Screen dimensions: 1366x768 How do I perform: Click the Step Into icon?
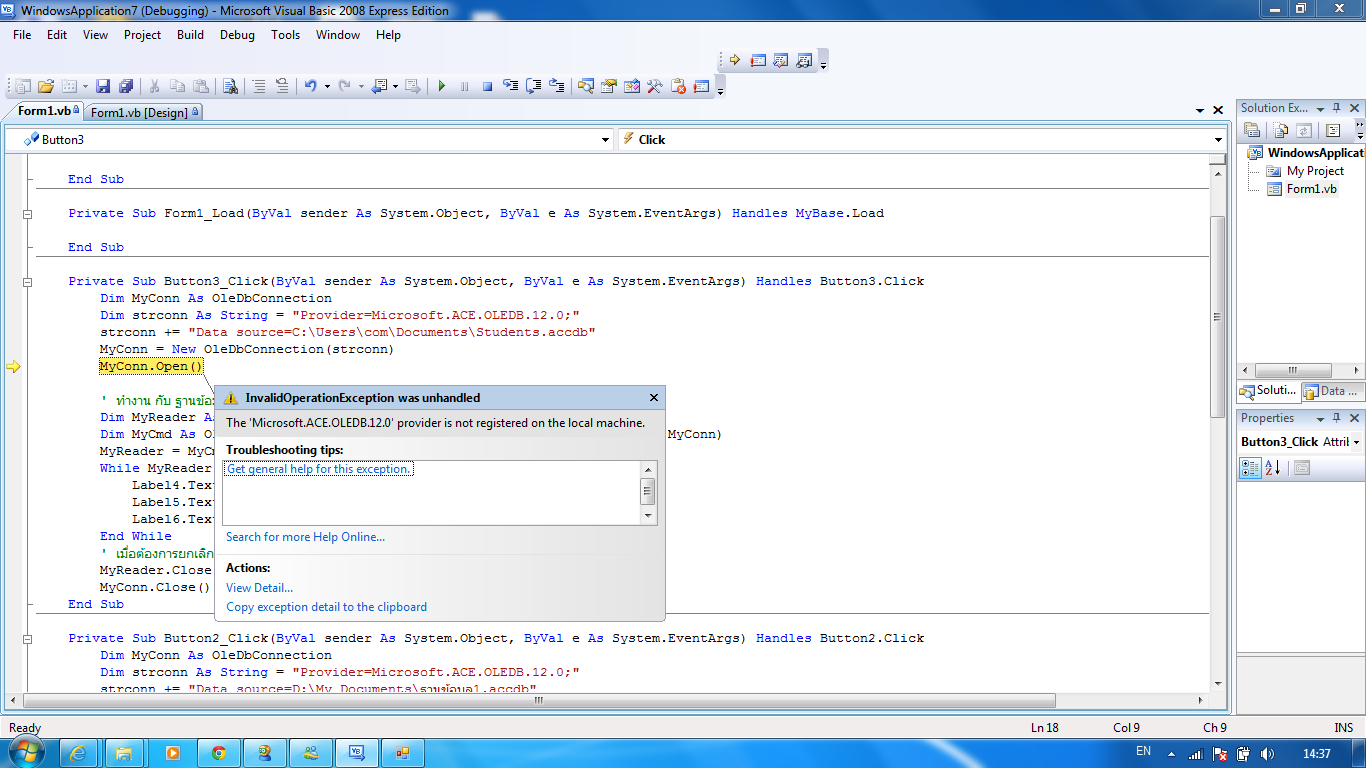pyautogui.click(x=511, y=86)
